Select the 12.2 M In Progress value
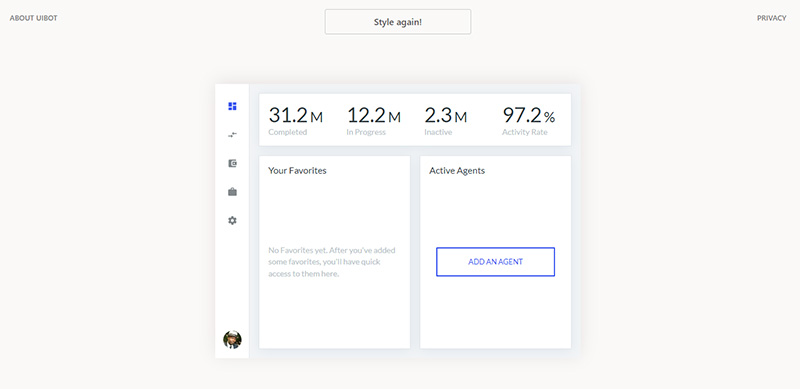 pyautogui.click(x=374, y=115)
